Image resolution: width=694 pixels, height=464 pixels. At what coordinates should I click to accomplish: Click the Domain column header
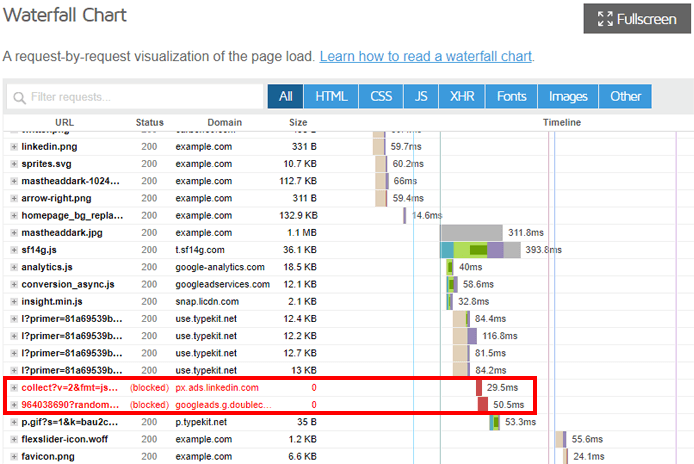pos(224,122)
